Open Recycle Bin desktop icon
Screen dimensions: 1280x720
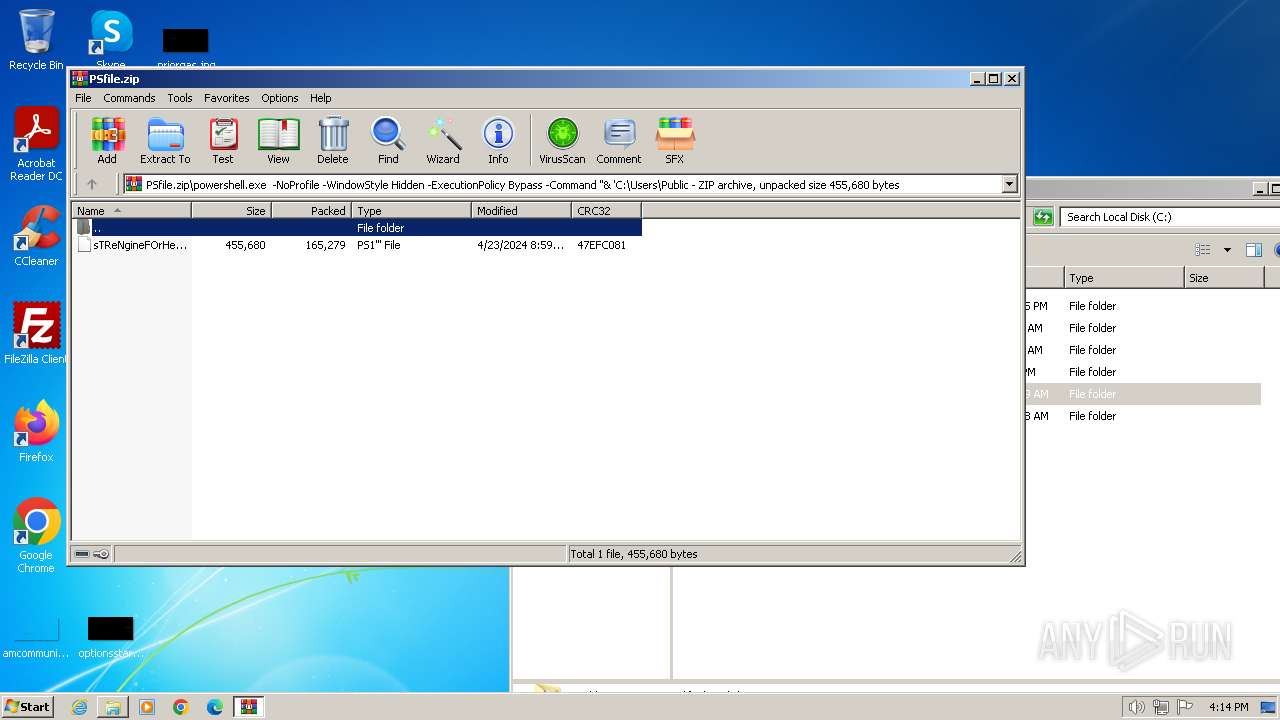tap(36, 40)
